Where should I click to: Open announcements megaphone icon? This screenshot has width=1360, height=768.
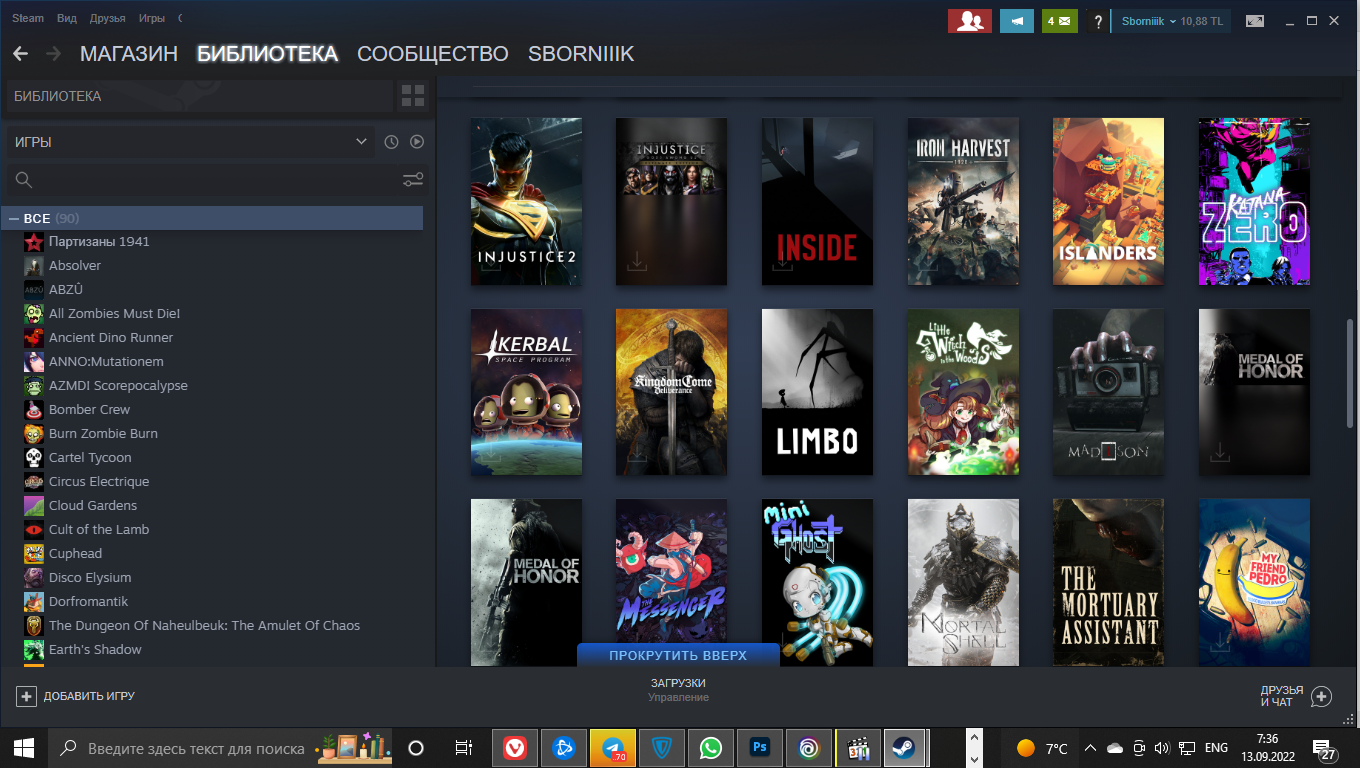point(1017,21)
